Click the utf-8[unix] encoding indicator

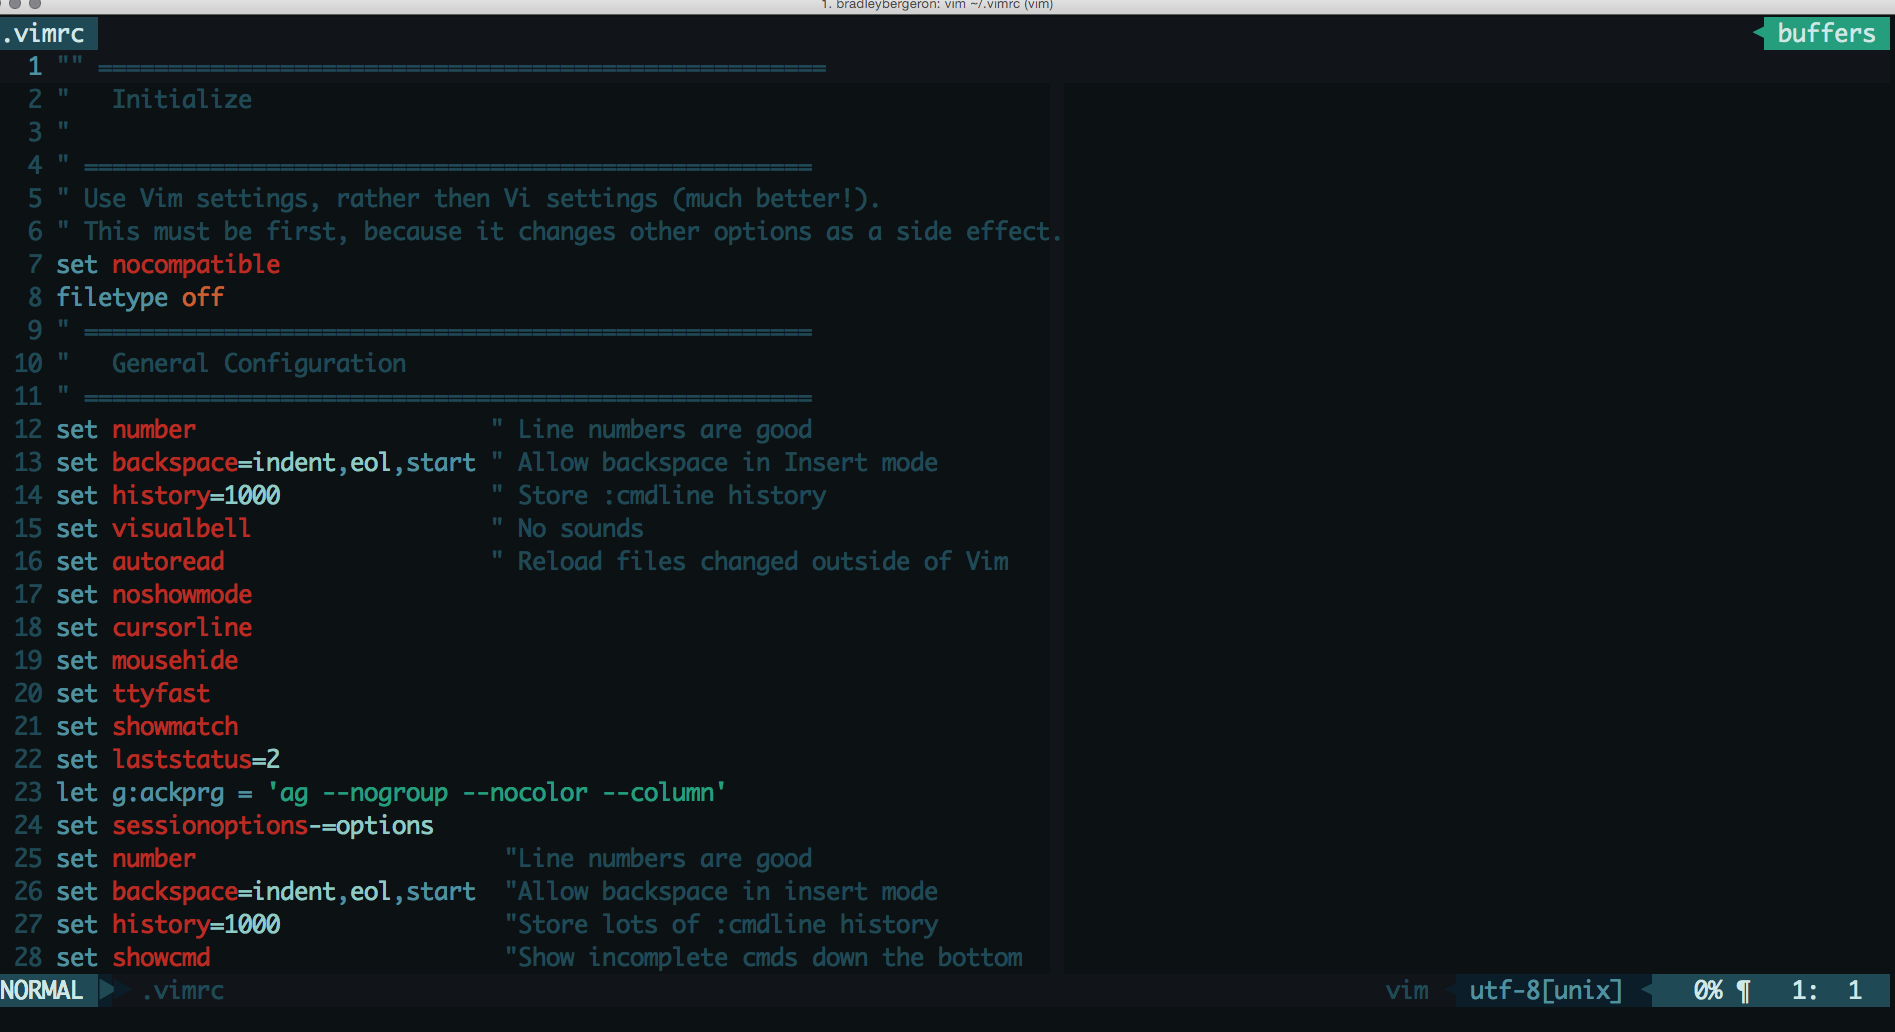(x=1545, y=990)
